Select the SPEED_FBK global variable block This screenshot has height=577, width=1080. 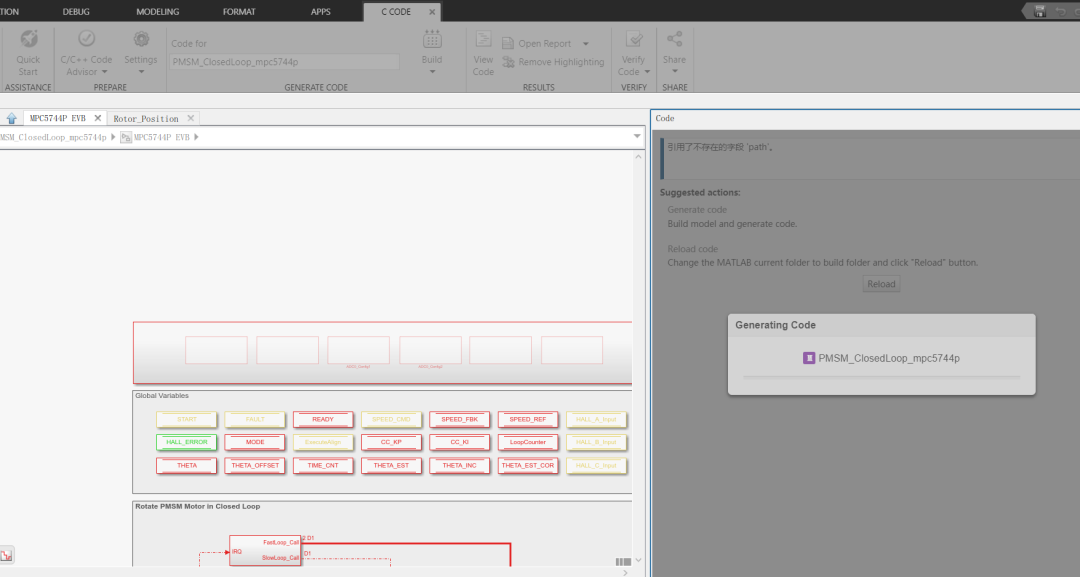pyautogui.click(x=459, y=419)
